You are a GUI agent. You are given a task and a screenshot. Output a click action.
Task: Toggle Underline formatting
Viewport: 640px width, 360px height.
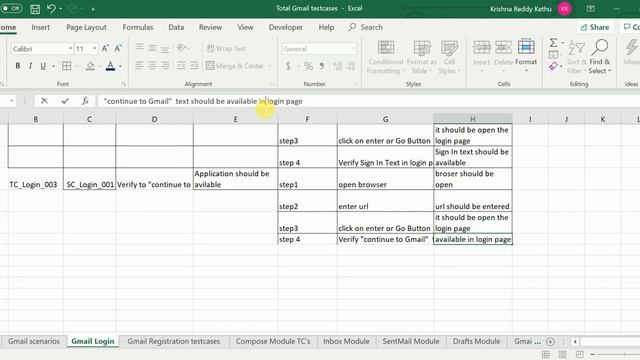click(43, 66)
